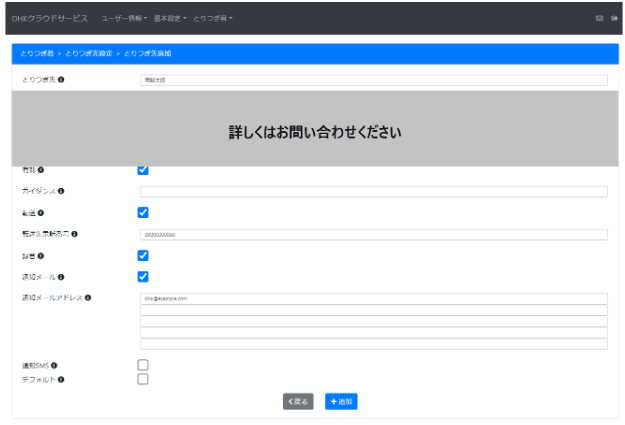
Task: Go to とりつぎ先設定 in the breadcrumb
Action: pos(89,53)
